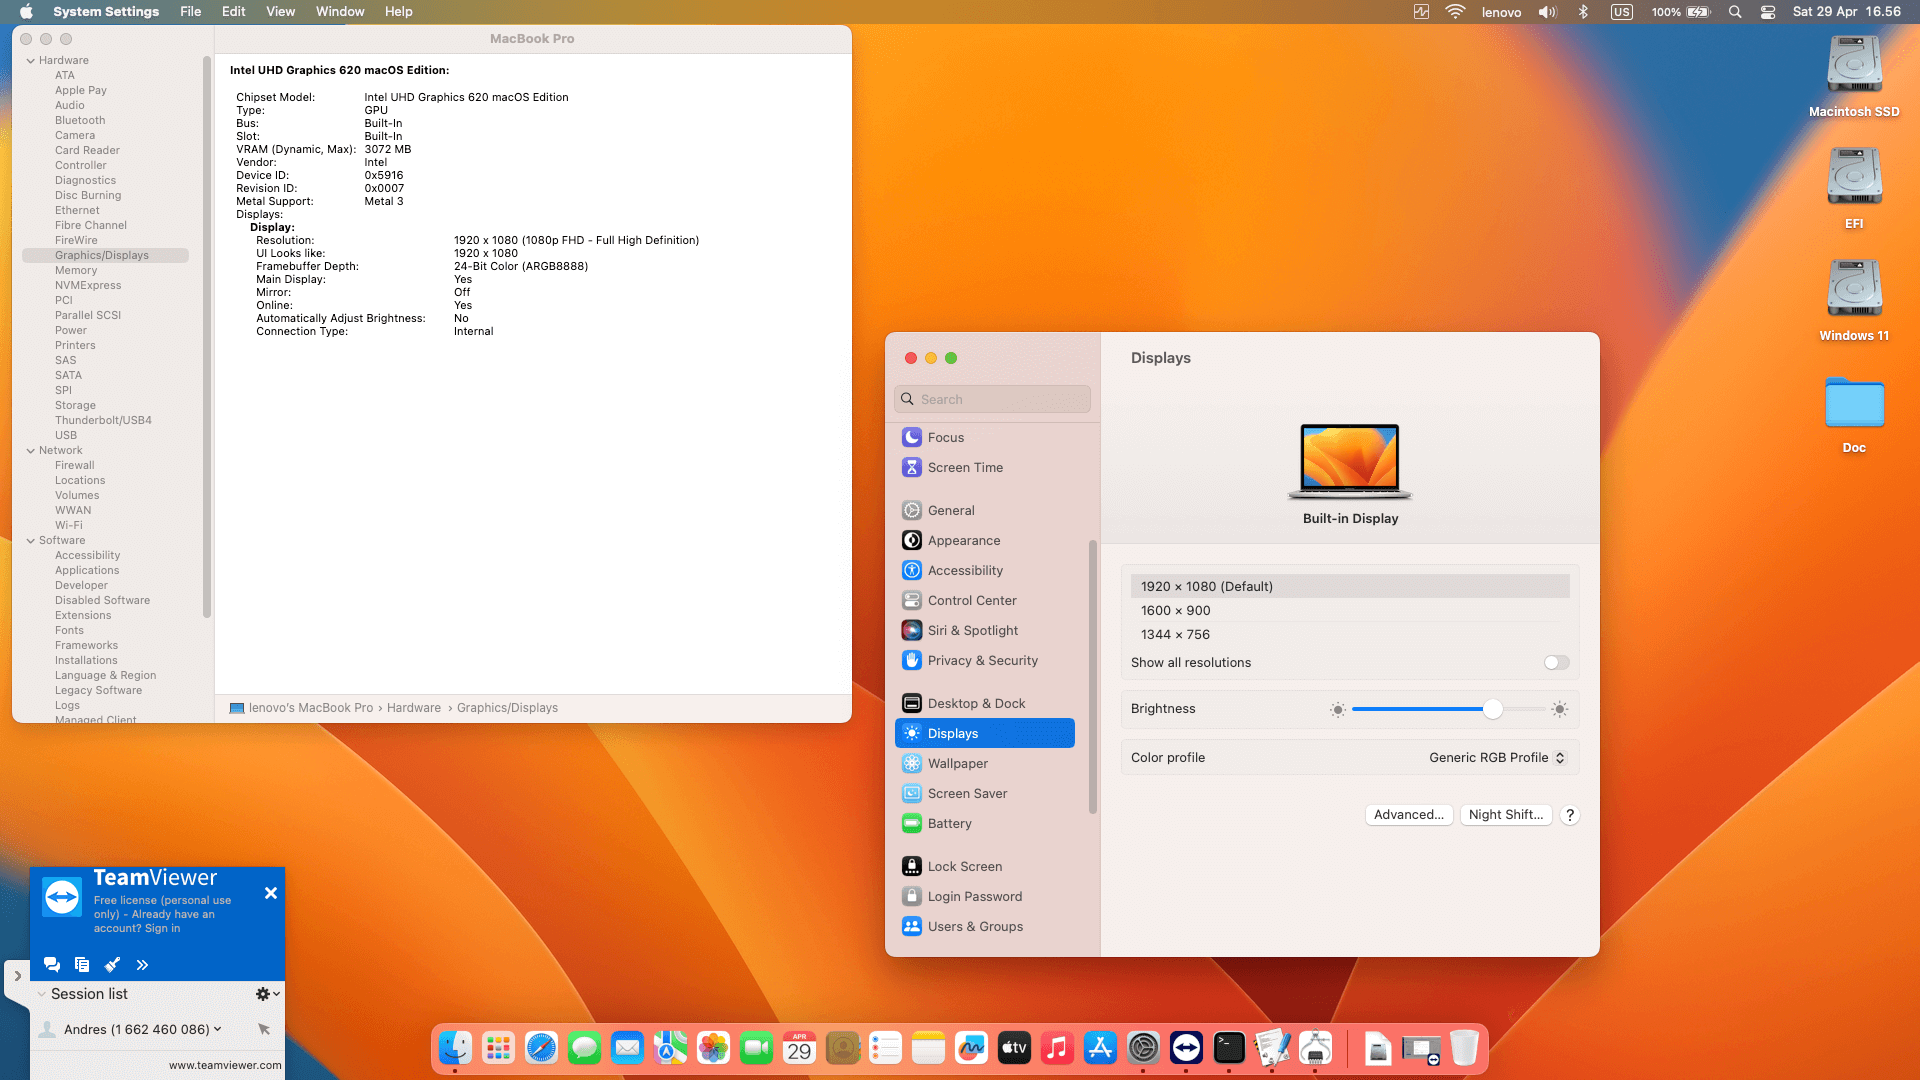Select Macintosh SSD desktop drive
The height and width of the screenshot is (1080, 1920).
click(x=1854, y=77)
